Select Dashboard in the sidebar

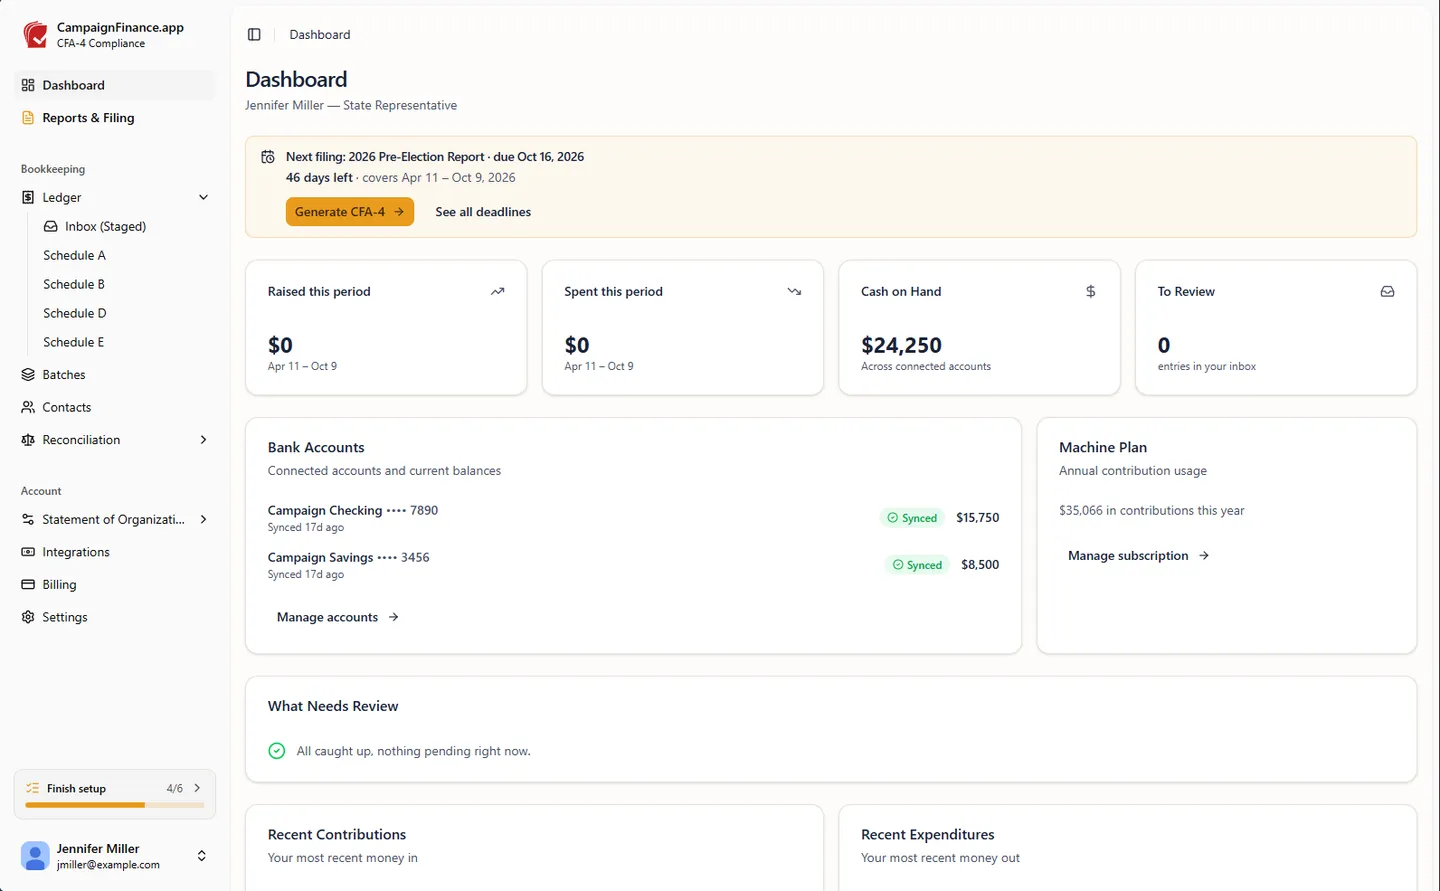click(x=115, y=85)
